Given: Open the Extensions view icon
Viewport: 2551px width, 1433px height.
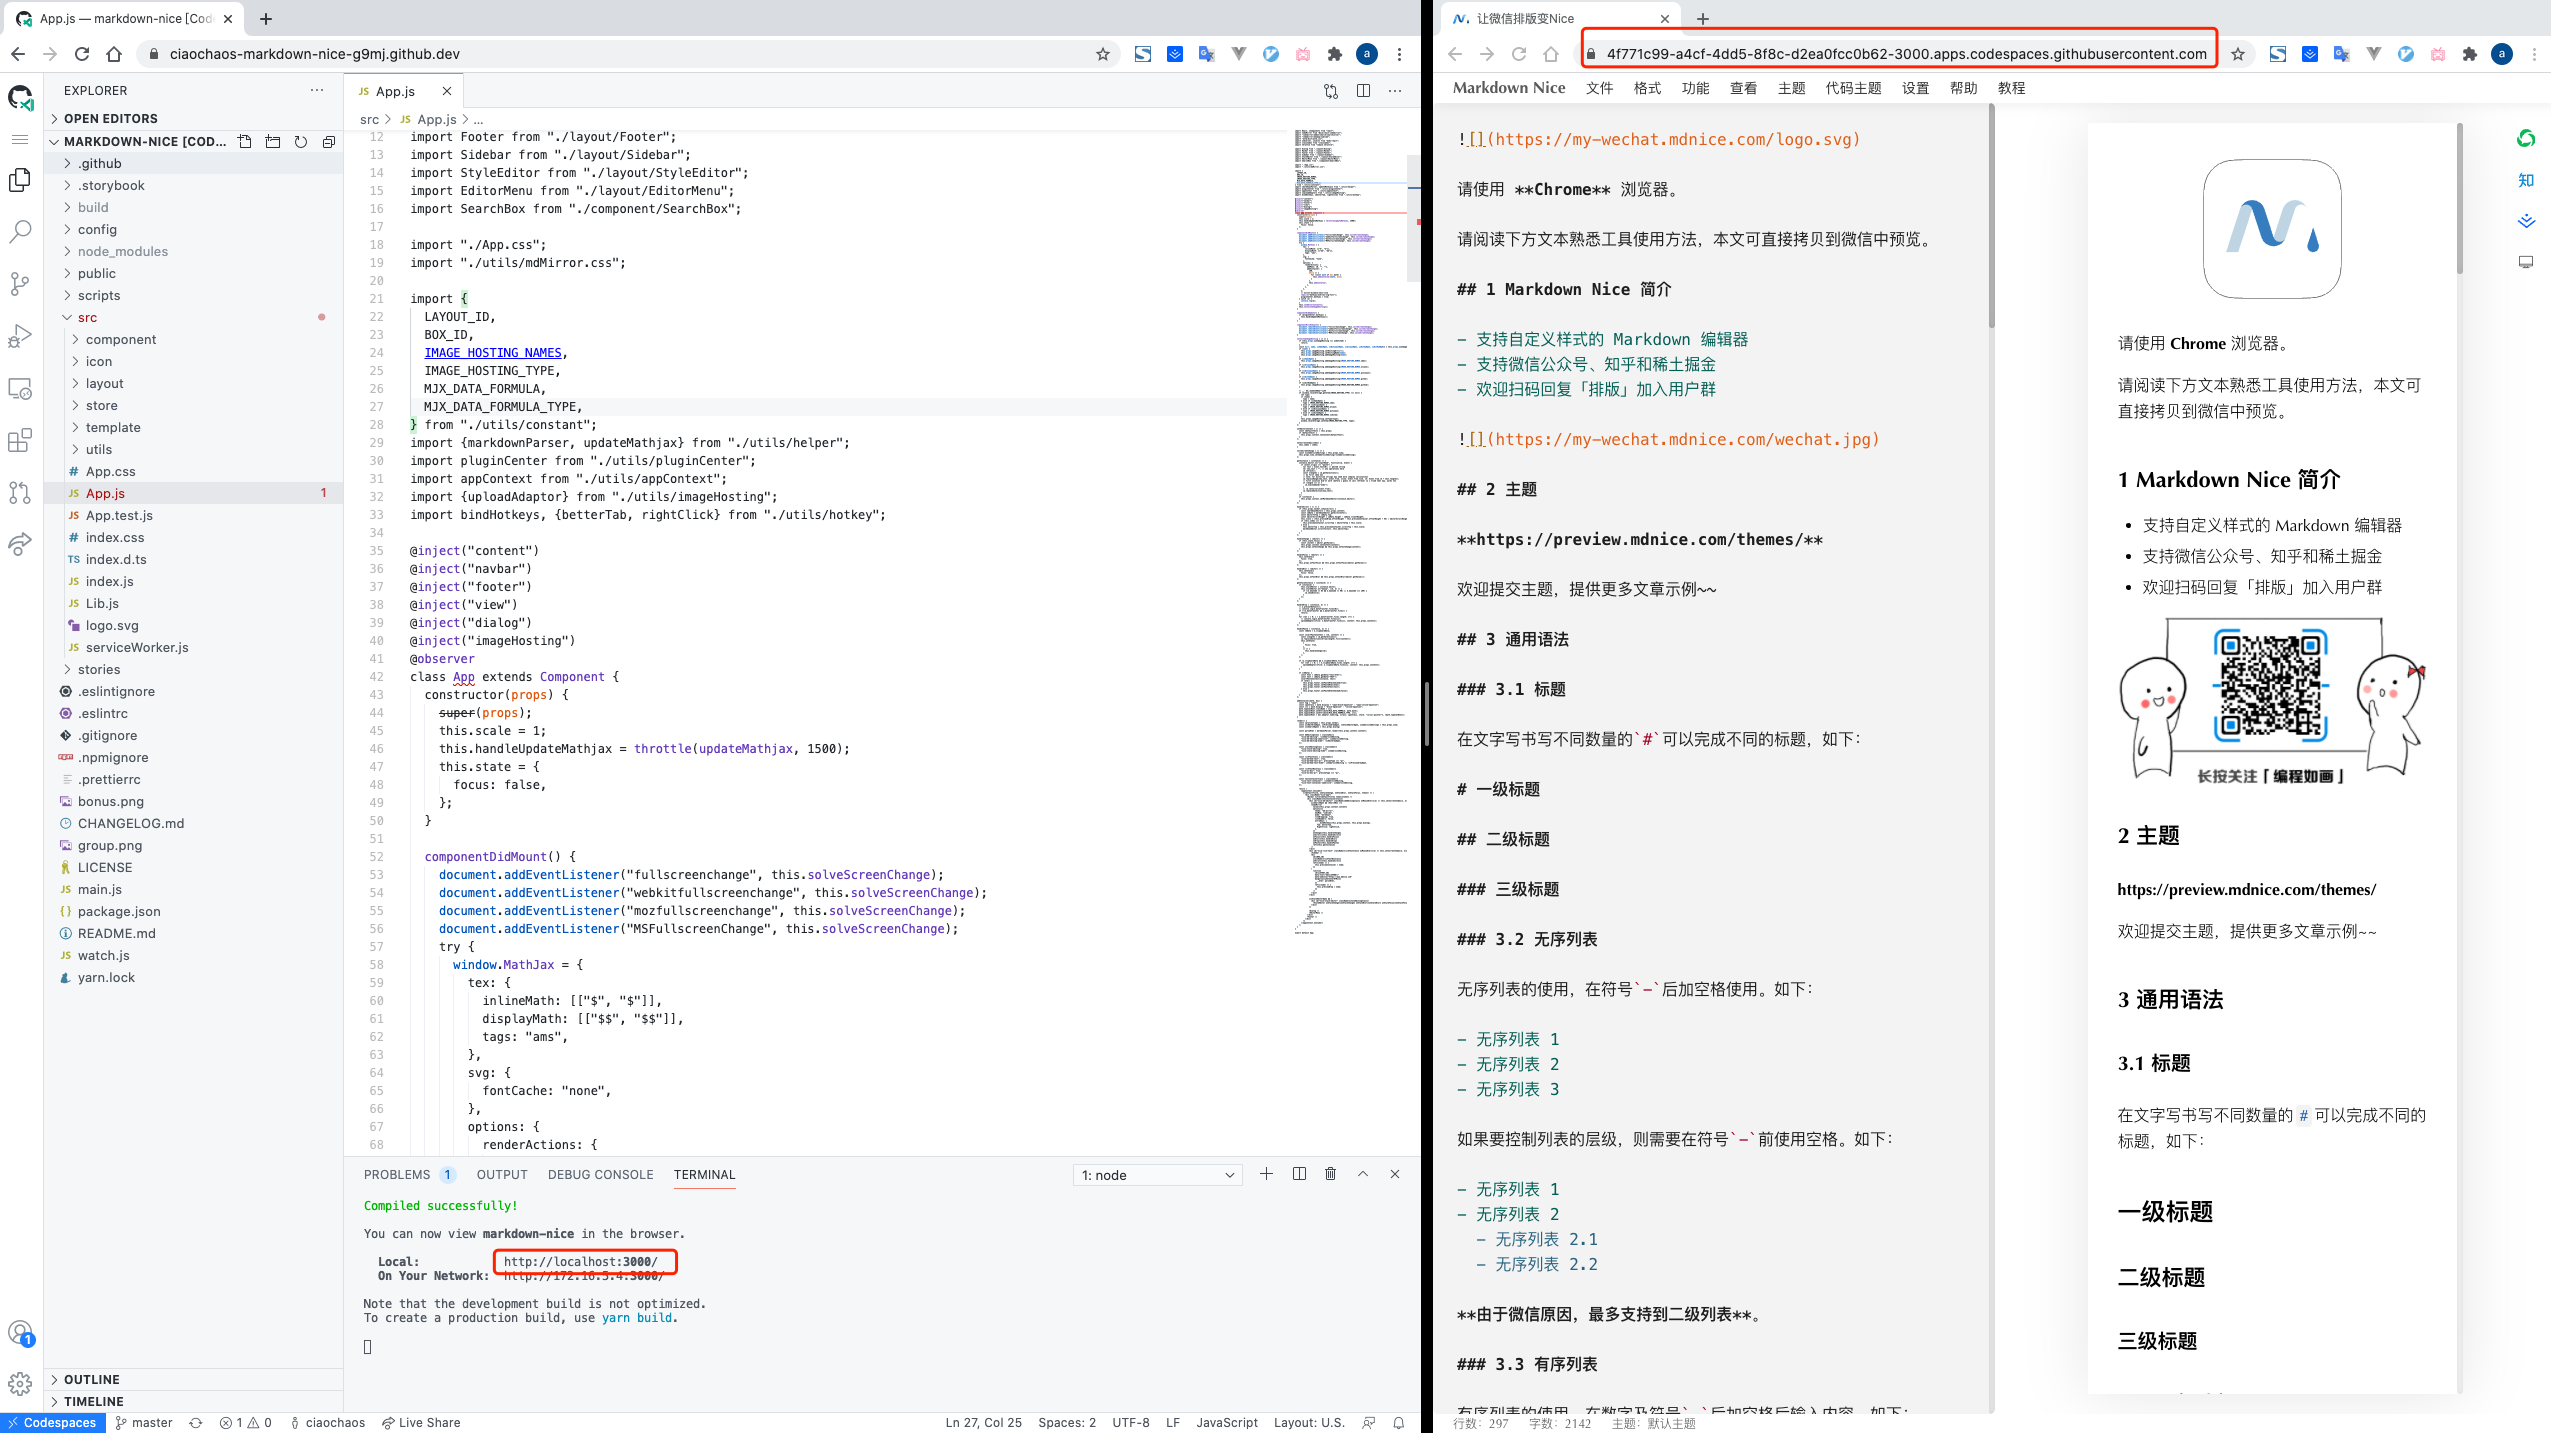Looking at the screenshot, I should click(x=20, y=440).
